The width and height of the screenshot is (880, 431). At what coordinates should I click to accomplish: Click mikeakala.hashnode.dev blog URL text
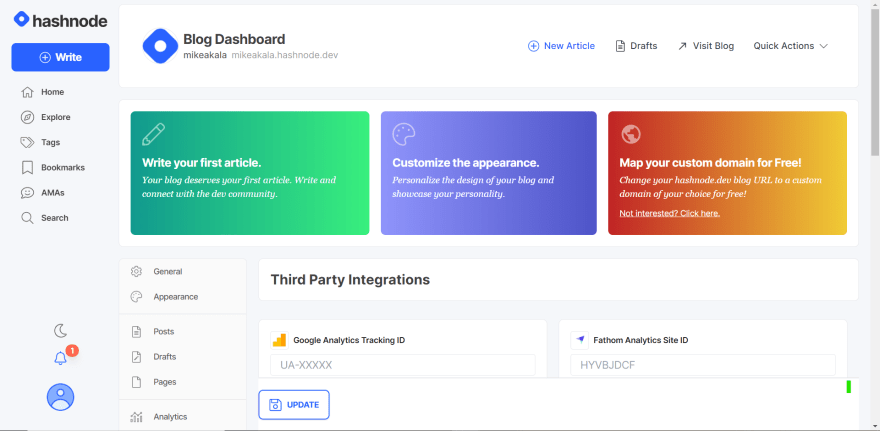coord(285,56)
